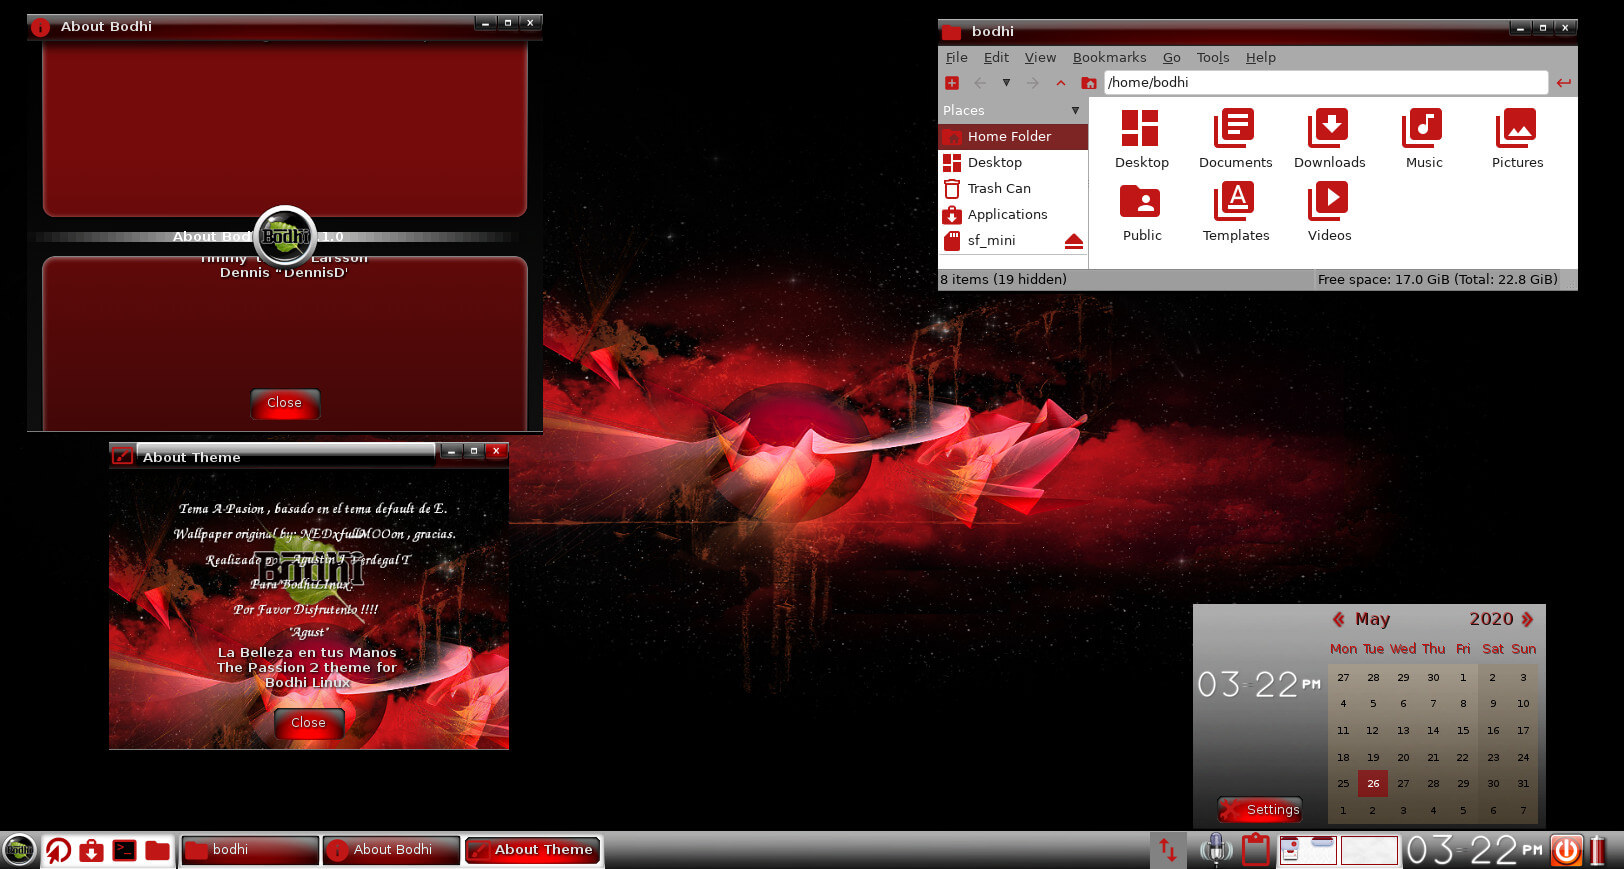Open the microphone mixer tray icon

point(1216,850)
